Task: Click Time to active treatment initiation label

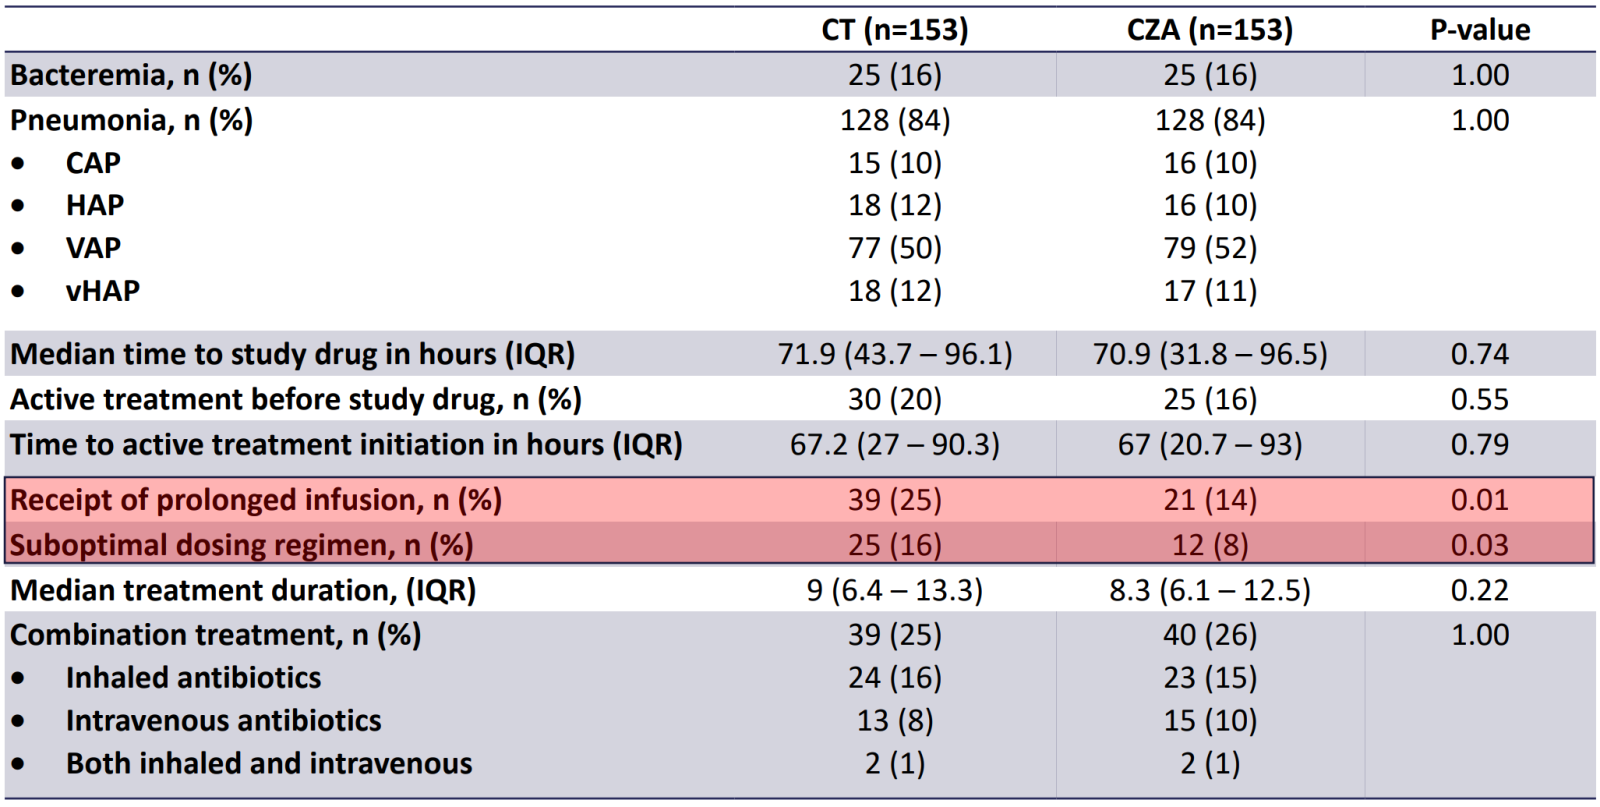Action: 346,445
